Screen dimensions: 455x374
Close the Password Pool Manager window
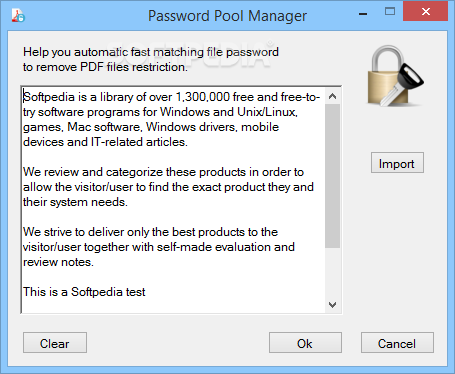pos(425,12)
